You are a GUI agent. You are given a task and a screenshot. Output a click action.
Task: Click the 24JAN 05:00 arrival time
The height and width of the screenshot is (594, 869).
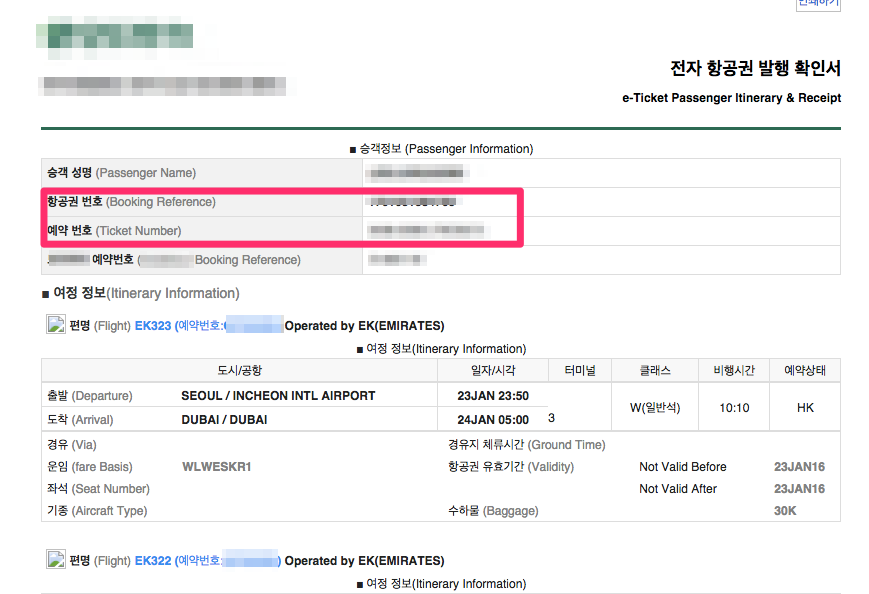click(x=493, y=420)
